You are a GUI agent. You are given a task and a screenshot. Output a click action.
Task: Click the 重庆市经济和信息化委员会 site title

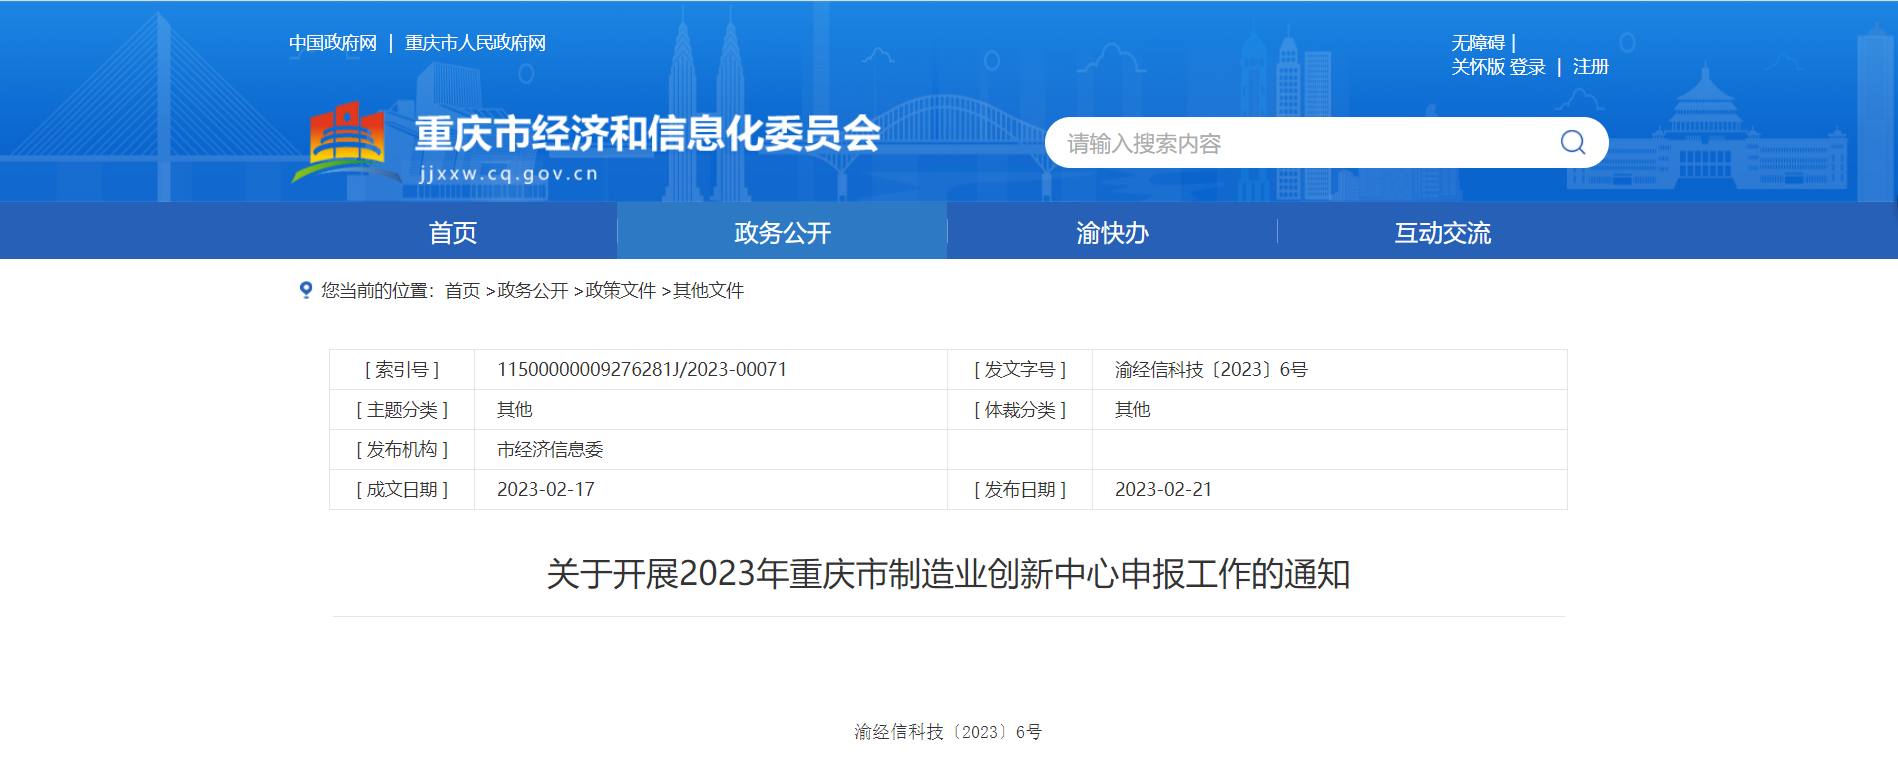tap(647, 134)
